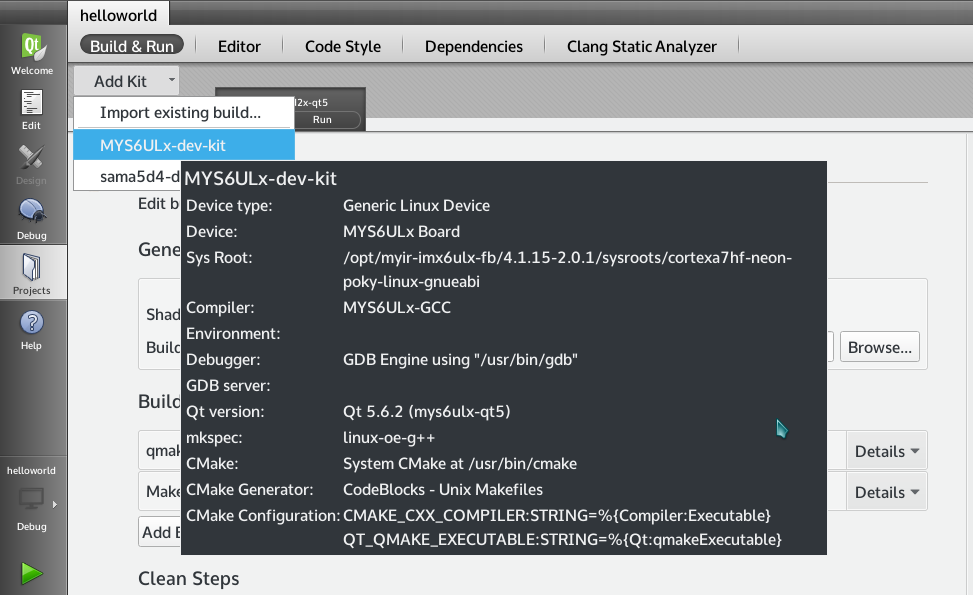Click the "Debugger:" label
The image size is (973, 595).
point(223,359)
